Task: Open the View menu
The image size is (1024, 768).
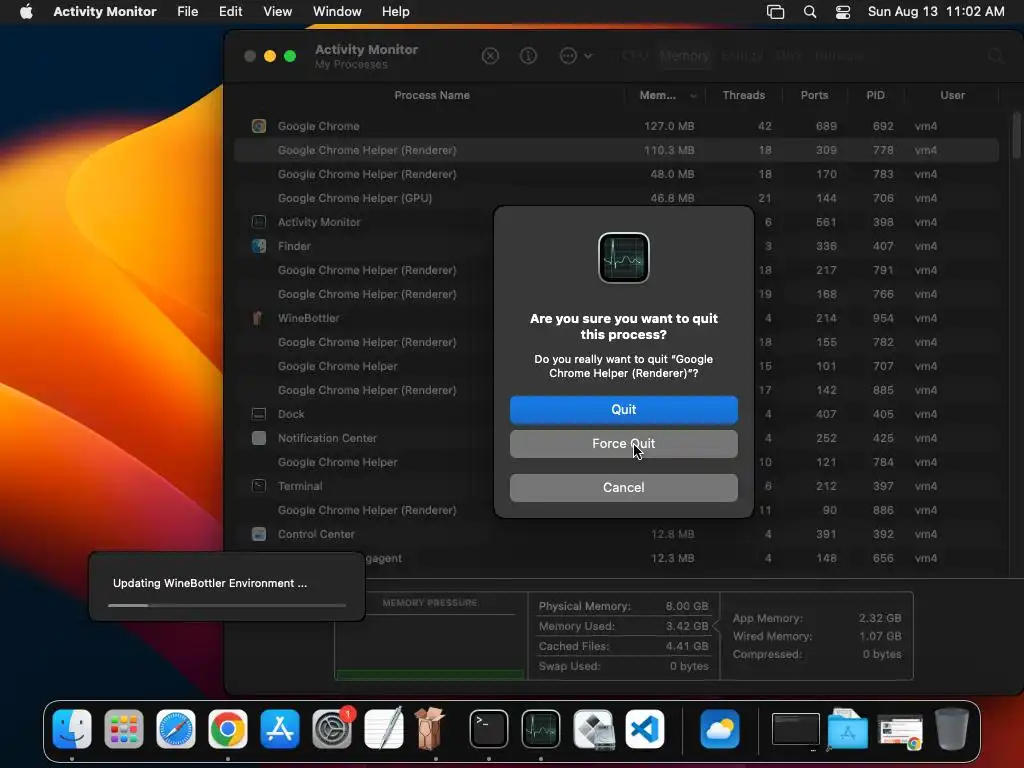Action: pyautogui.click(x=278, y=12)
